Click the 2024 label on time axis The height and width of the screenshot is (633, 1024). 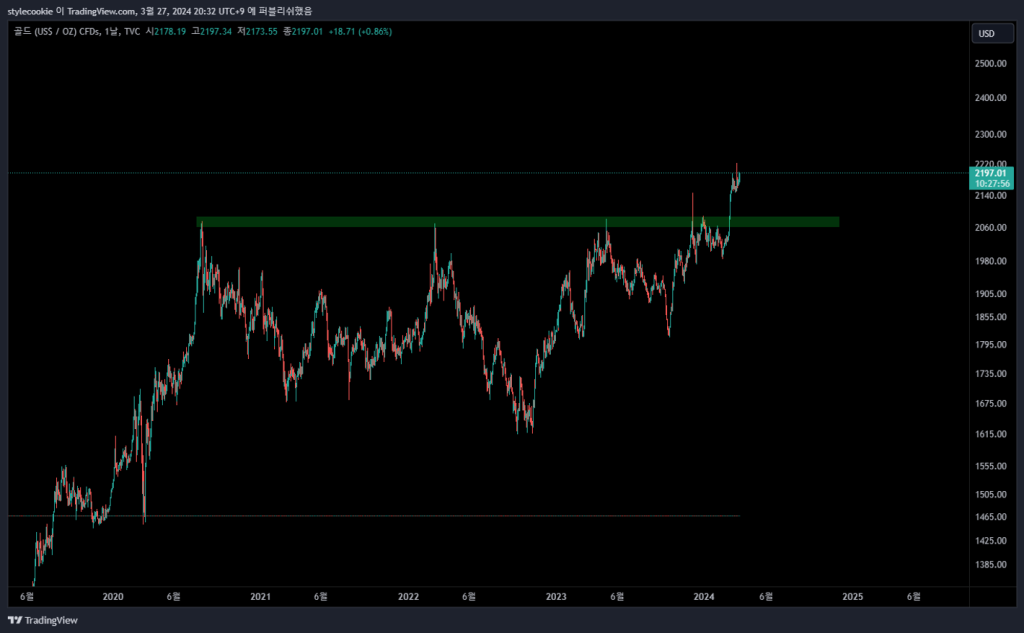(704, 596)
